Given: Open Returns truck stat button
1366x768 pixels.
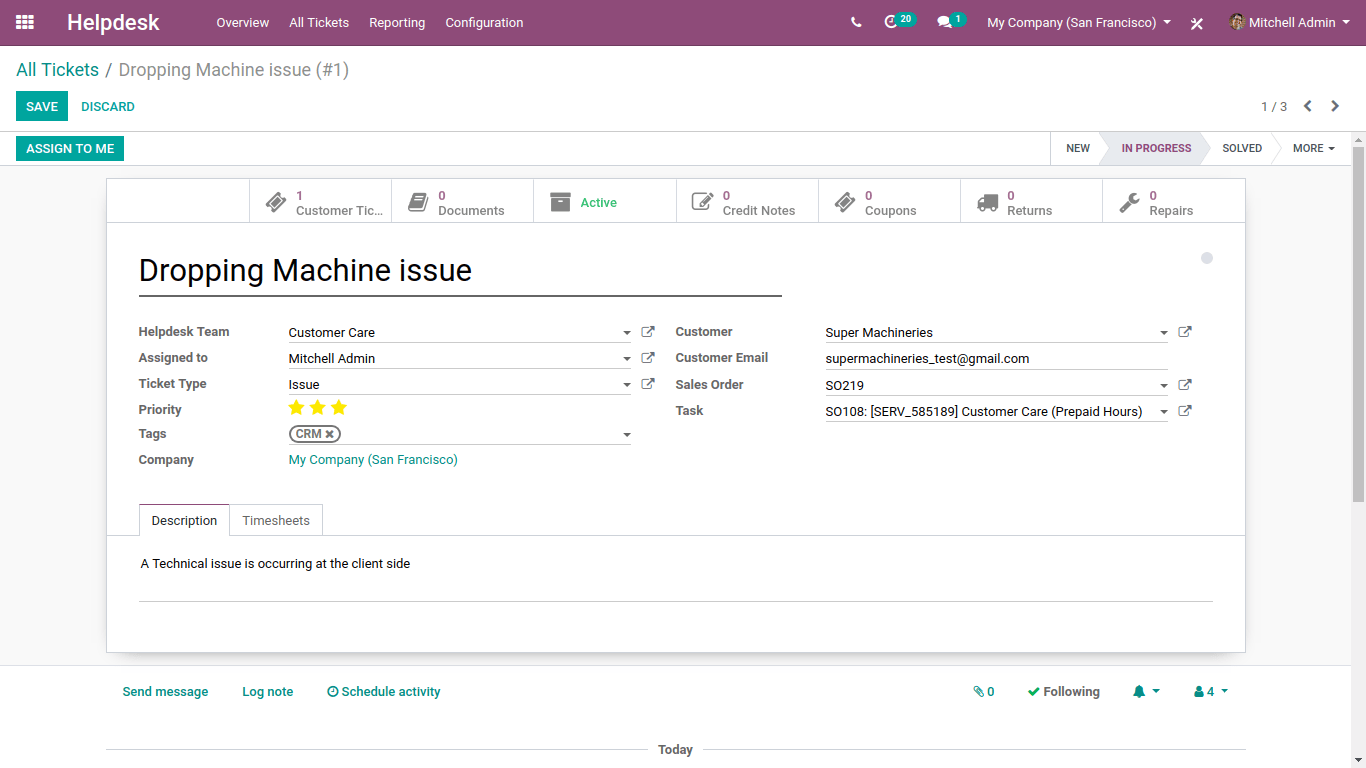Looking at the screenshot, I should (x=1031, y=201).
